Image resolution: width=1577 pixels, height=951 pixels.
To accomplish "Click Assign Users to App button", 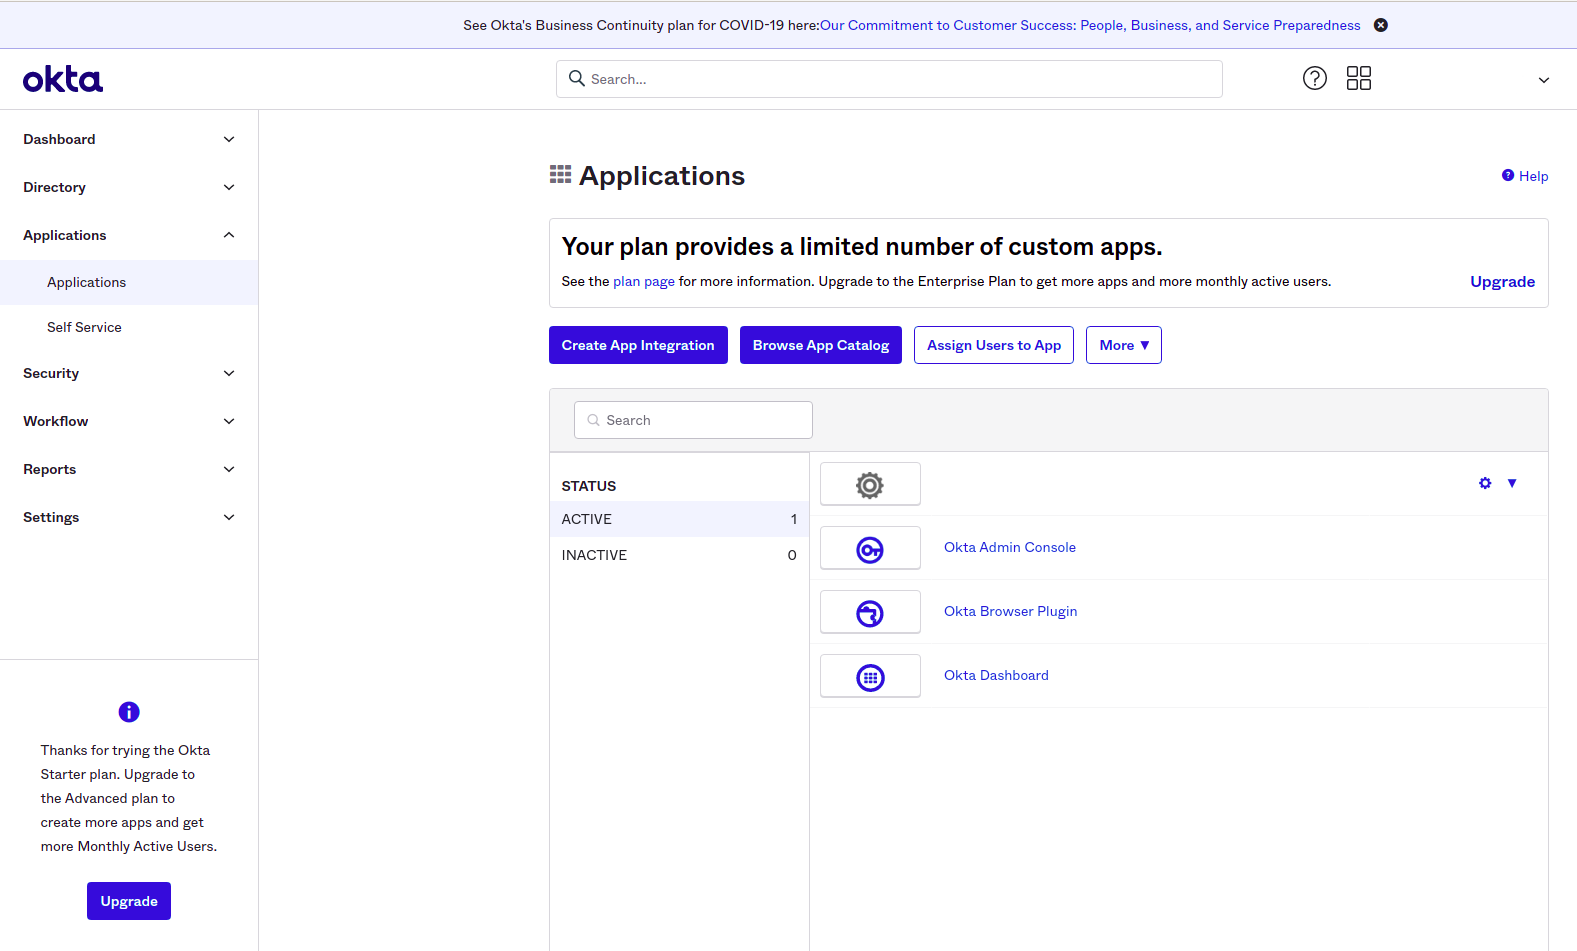I will (994, 345).
